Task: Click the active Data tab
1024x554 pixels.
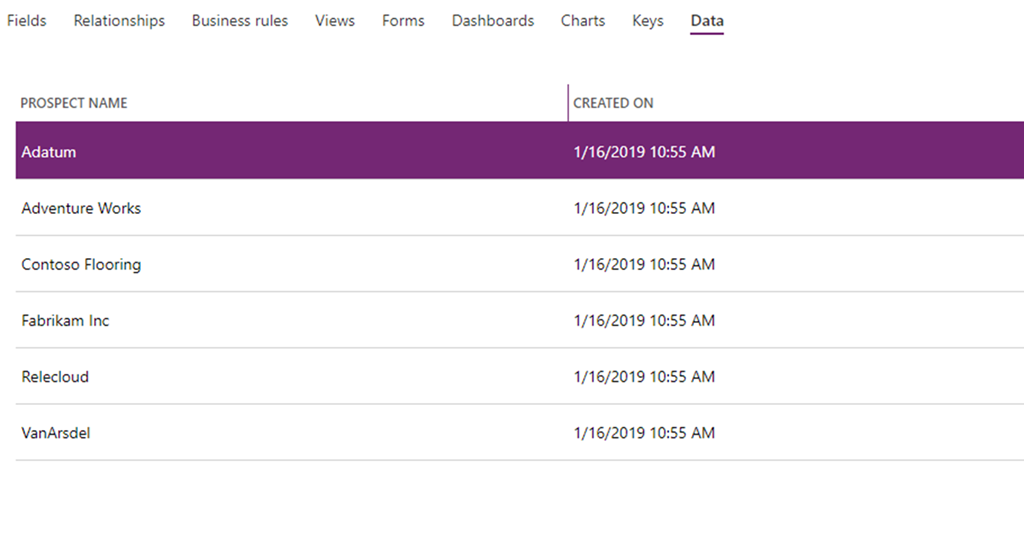Action: (707, 20)
